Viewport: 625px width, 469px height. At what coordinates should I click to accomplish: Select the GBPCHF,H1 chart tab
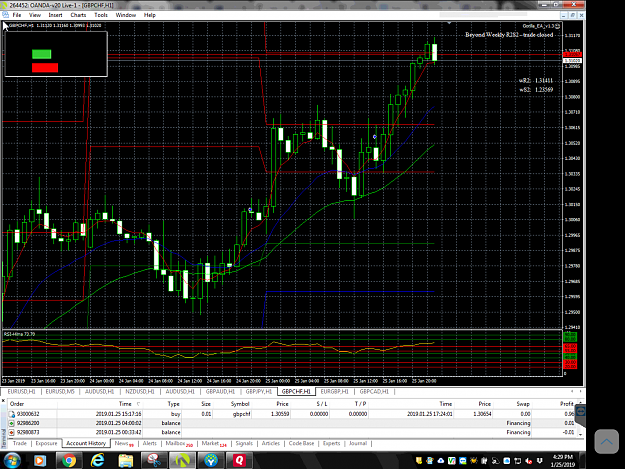pos(296,392)
